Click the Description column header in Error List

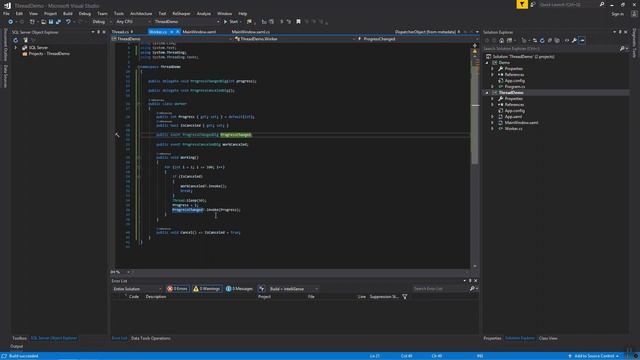tap(156, 297)
